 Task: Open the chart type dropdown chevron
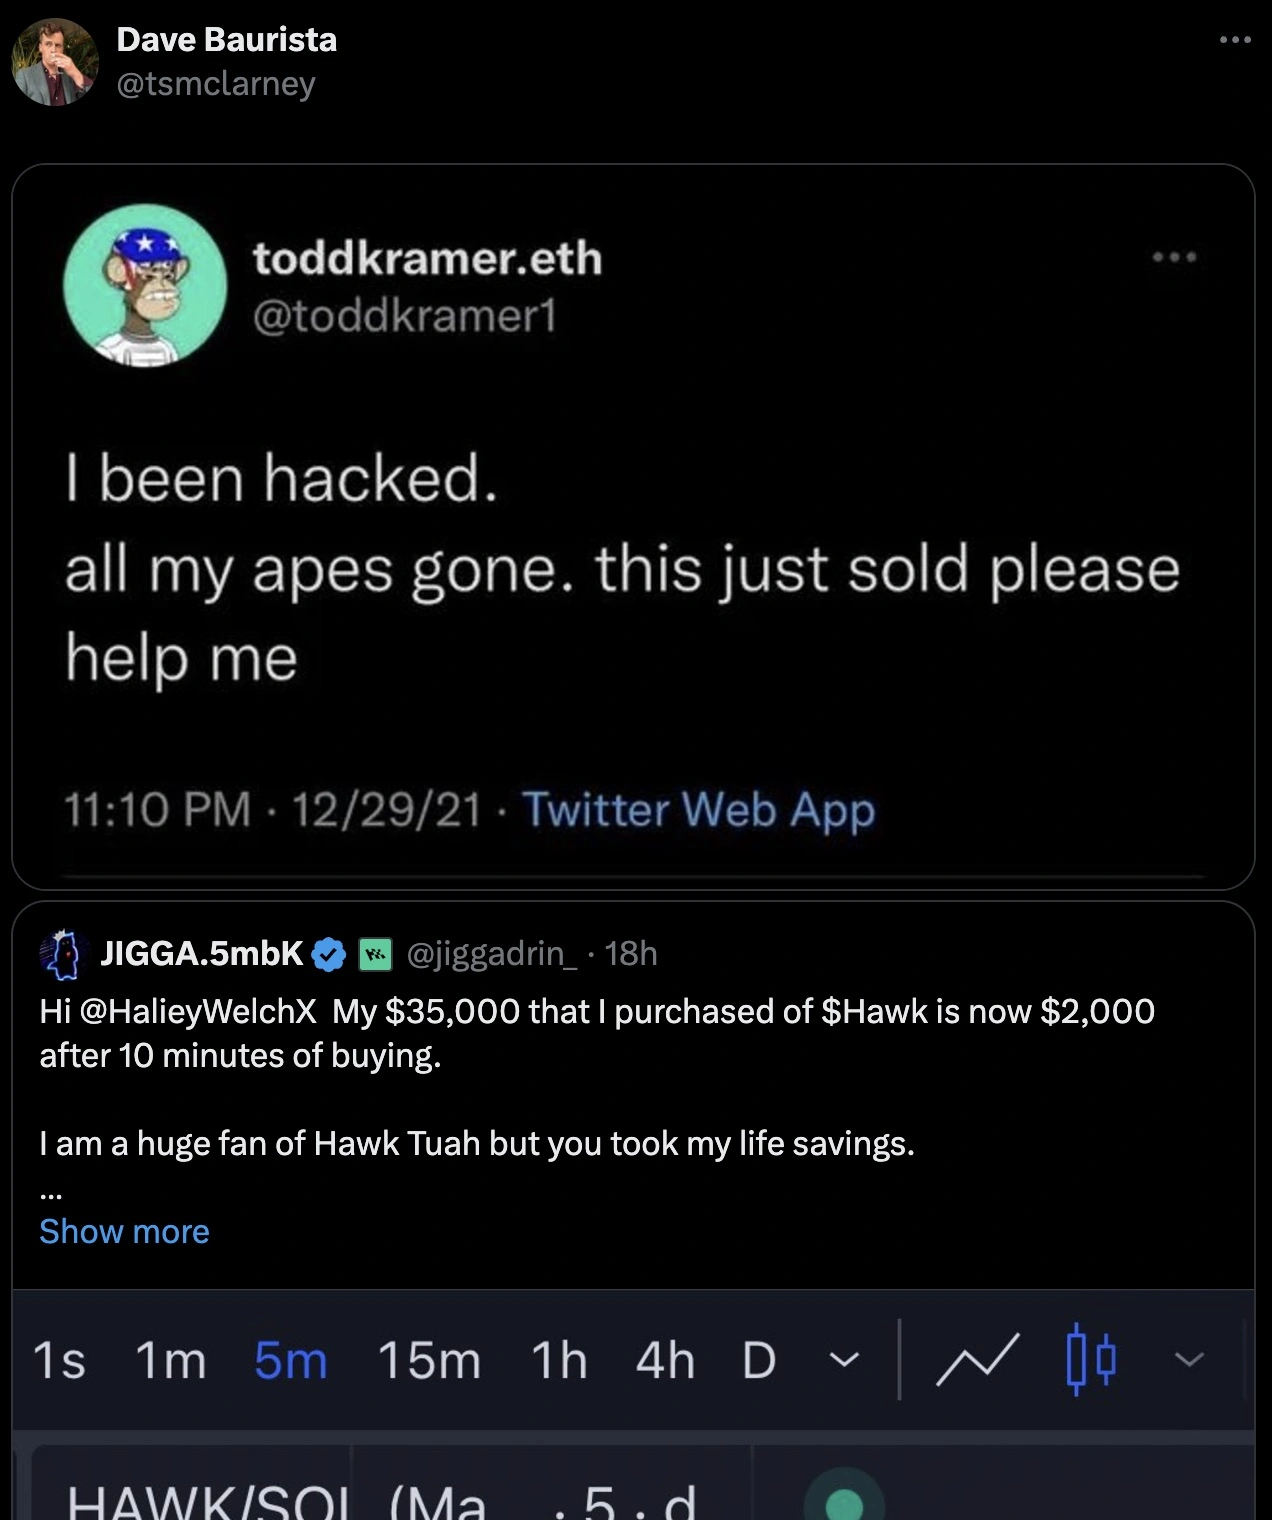(x=1188, y=1360)
